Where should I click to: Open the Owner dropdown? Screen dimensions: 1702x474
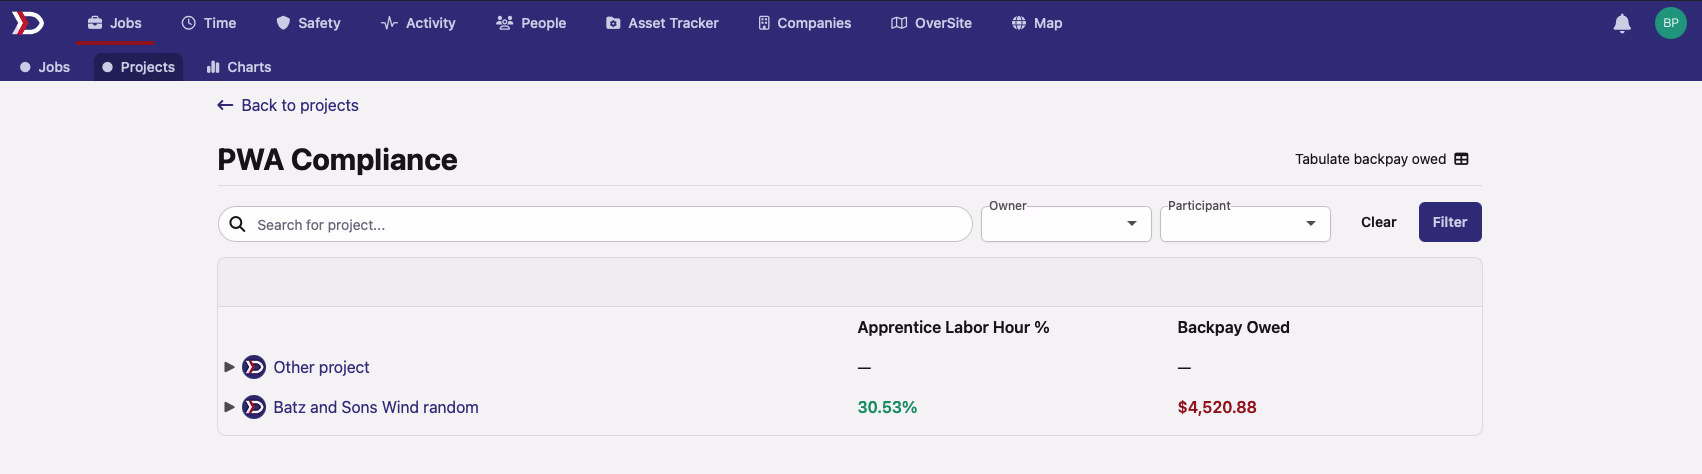coord(1066,224)
